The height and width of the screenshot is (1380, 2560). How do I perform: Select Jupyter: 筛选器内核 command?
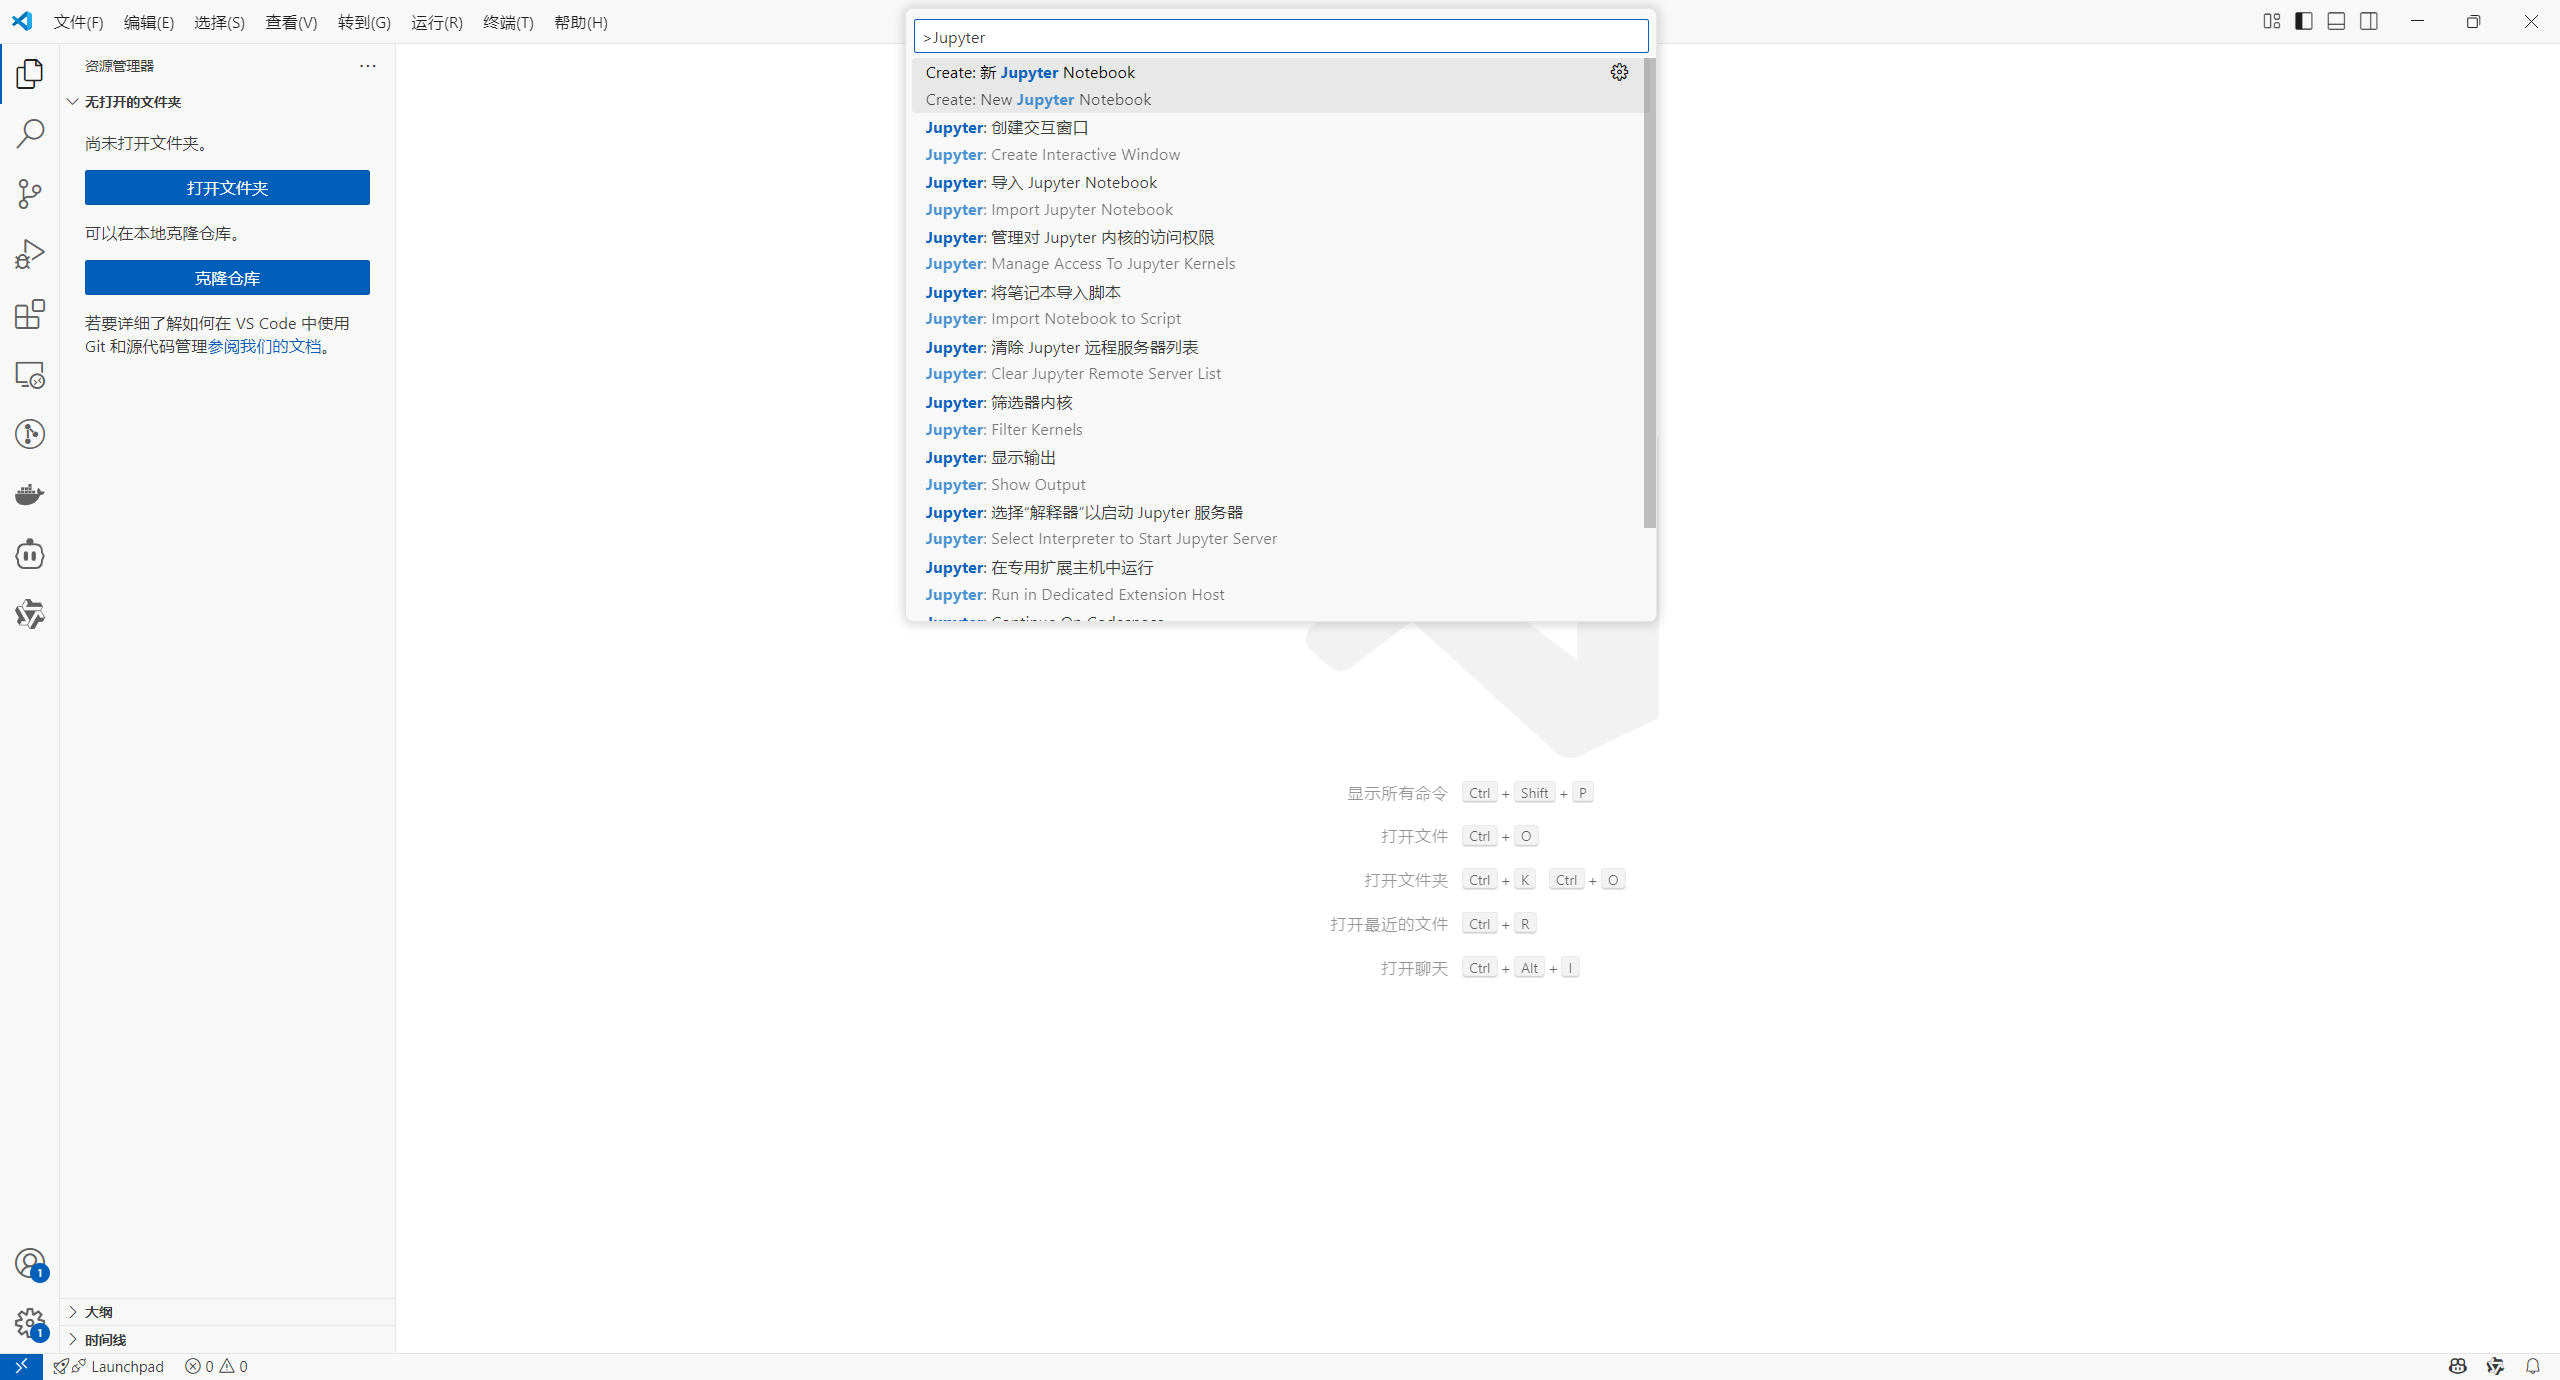pyautogui.click(x=1278, y=416)
